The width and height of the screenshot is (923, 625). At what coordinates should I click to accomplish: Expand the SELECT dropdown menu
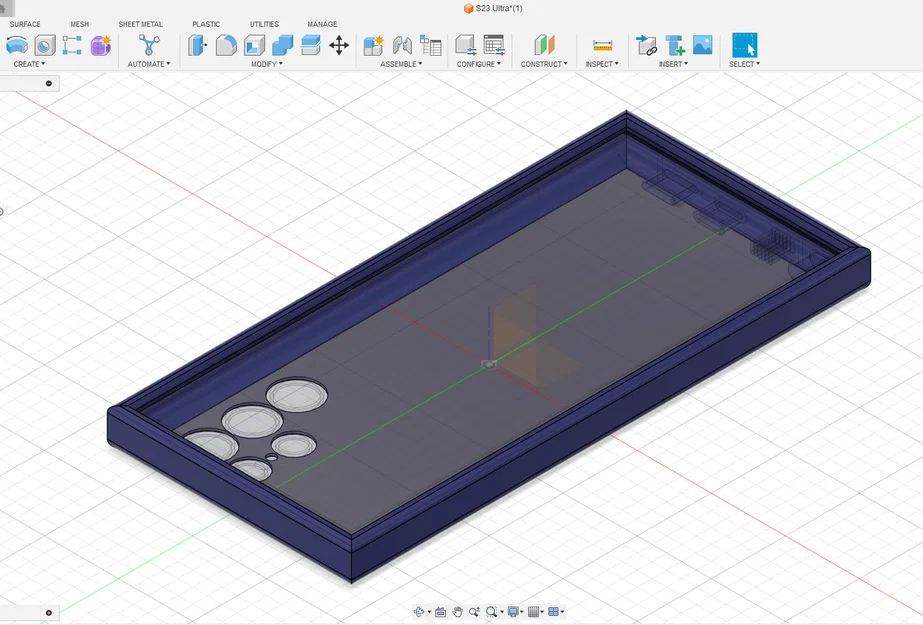pos(744,64)
